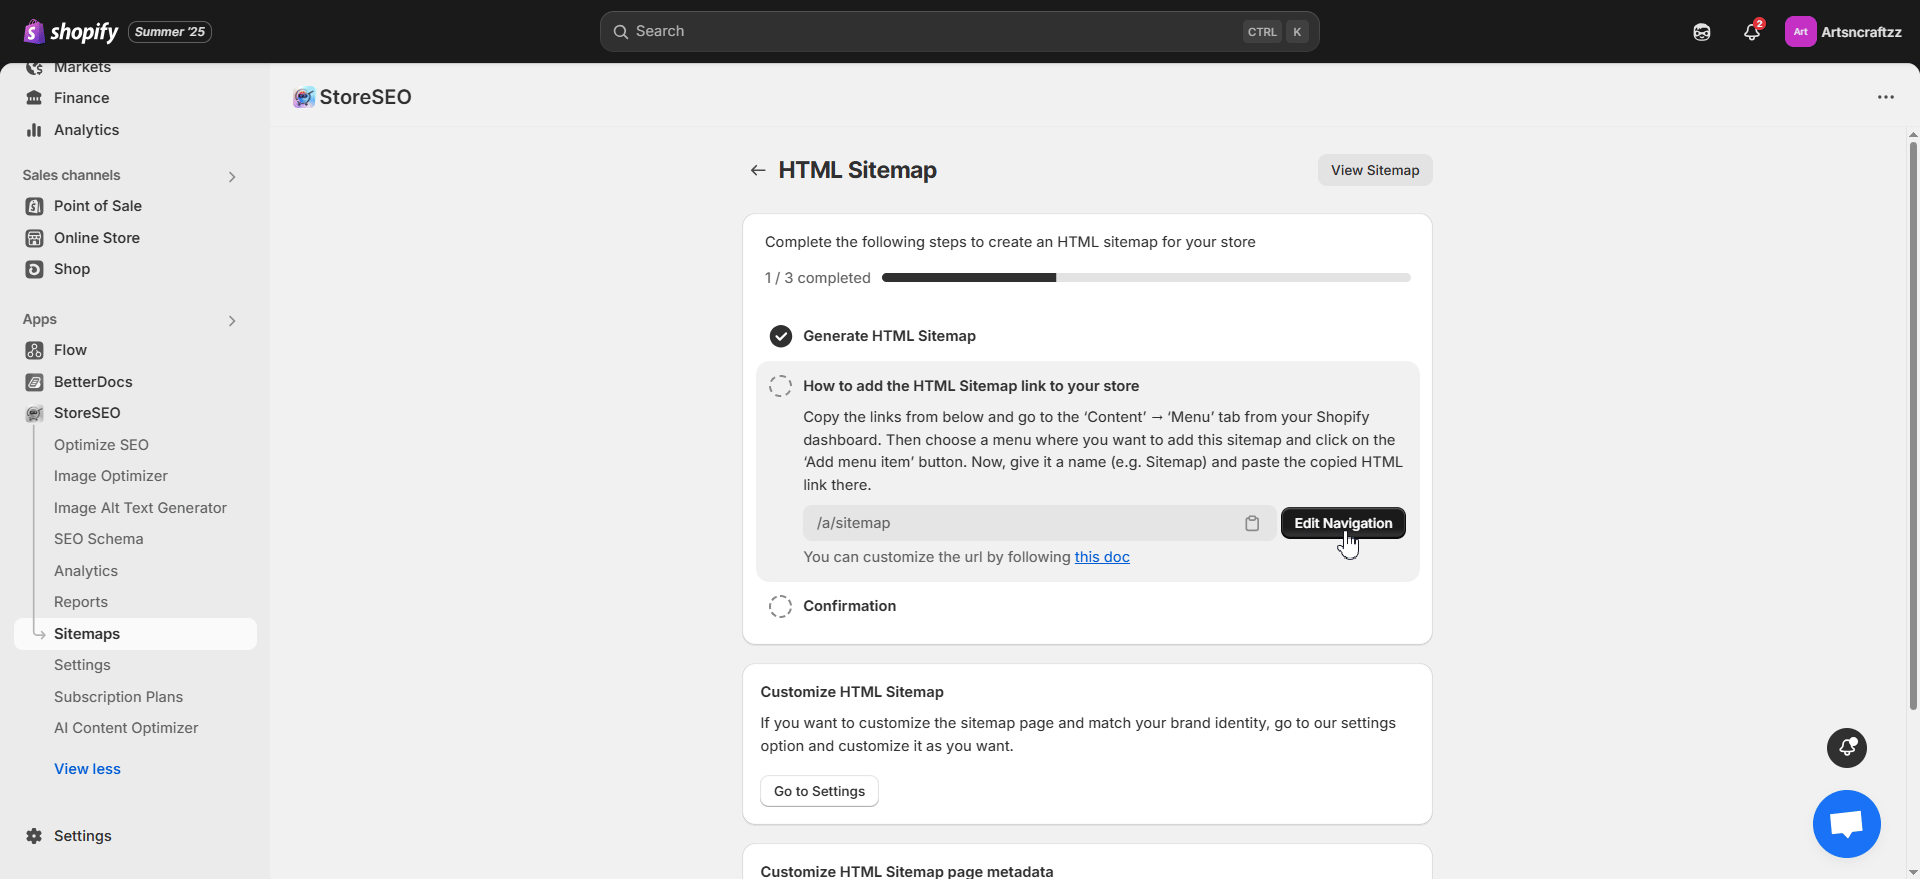The width and height of the screenshot is (1920, 879).
Task: Open the chat support bubble
Action: (1846, 824)
